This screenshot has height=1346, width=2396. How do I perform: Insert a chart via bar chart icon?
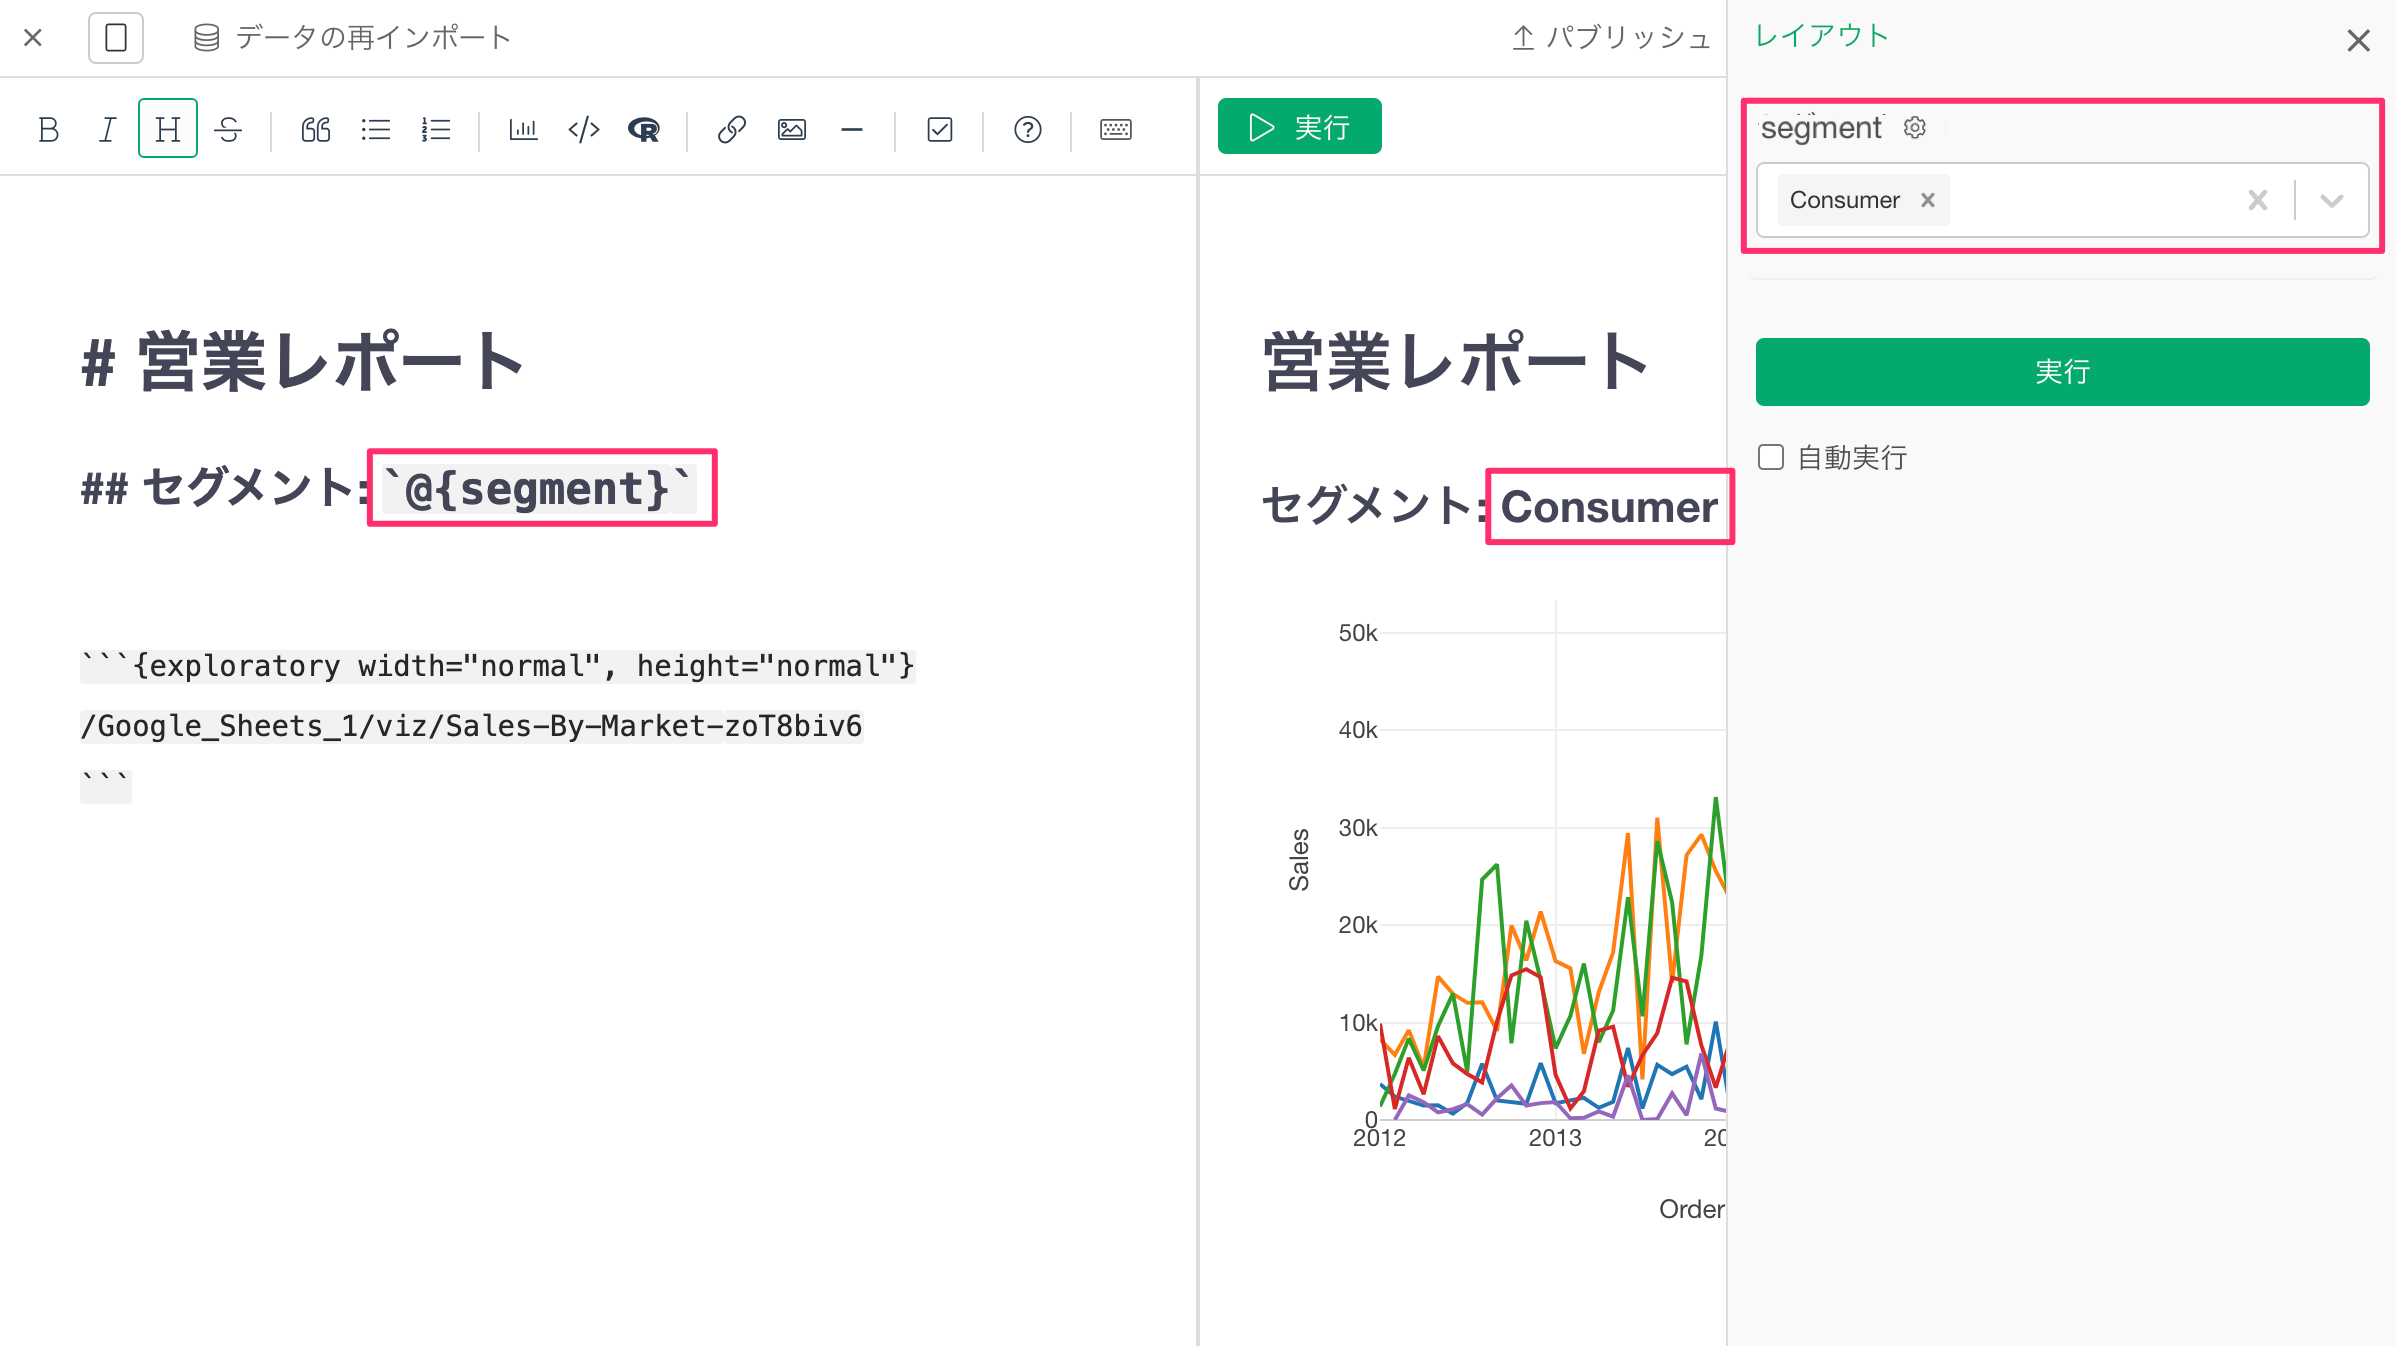coord(523,129)
